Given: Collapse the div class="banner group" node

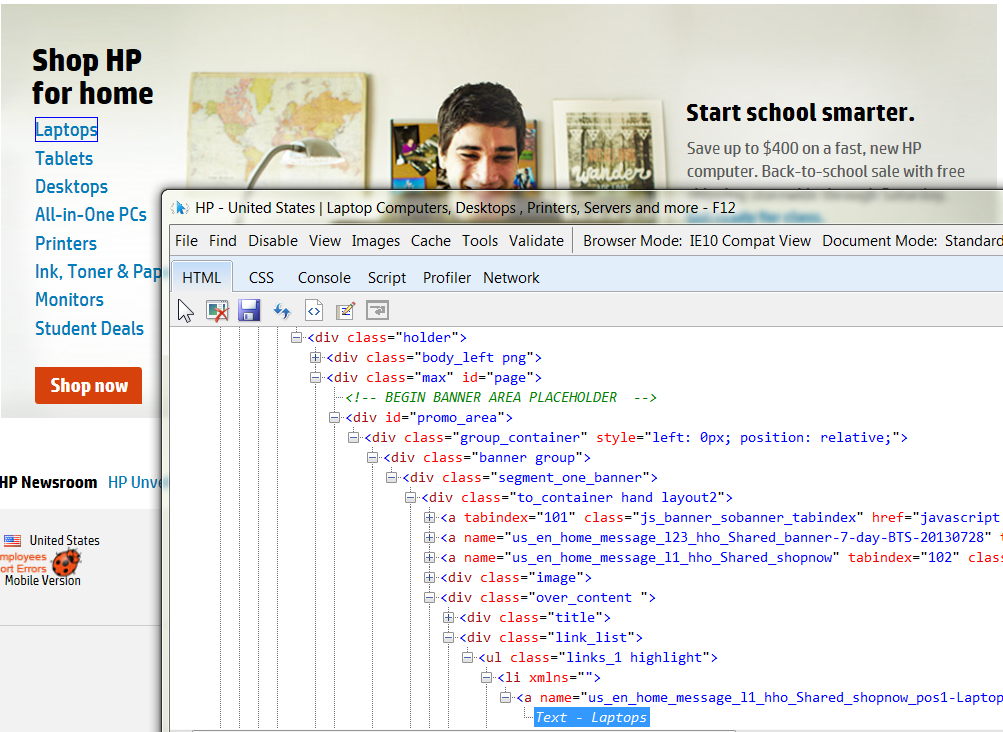Looking at the screenshot, I should click(372, 458).
